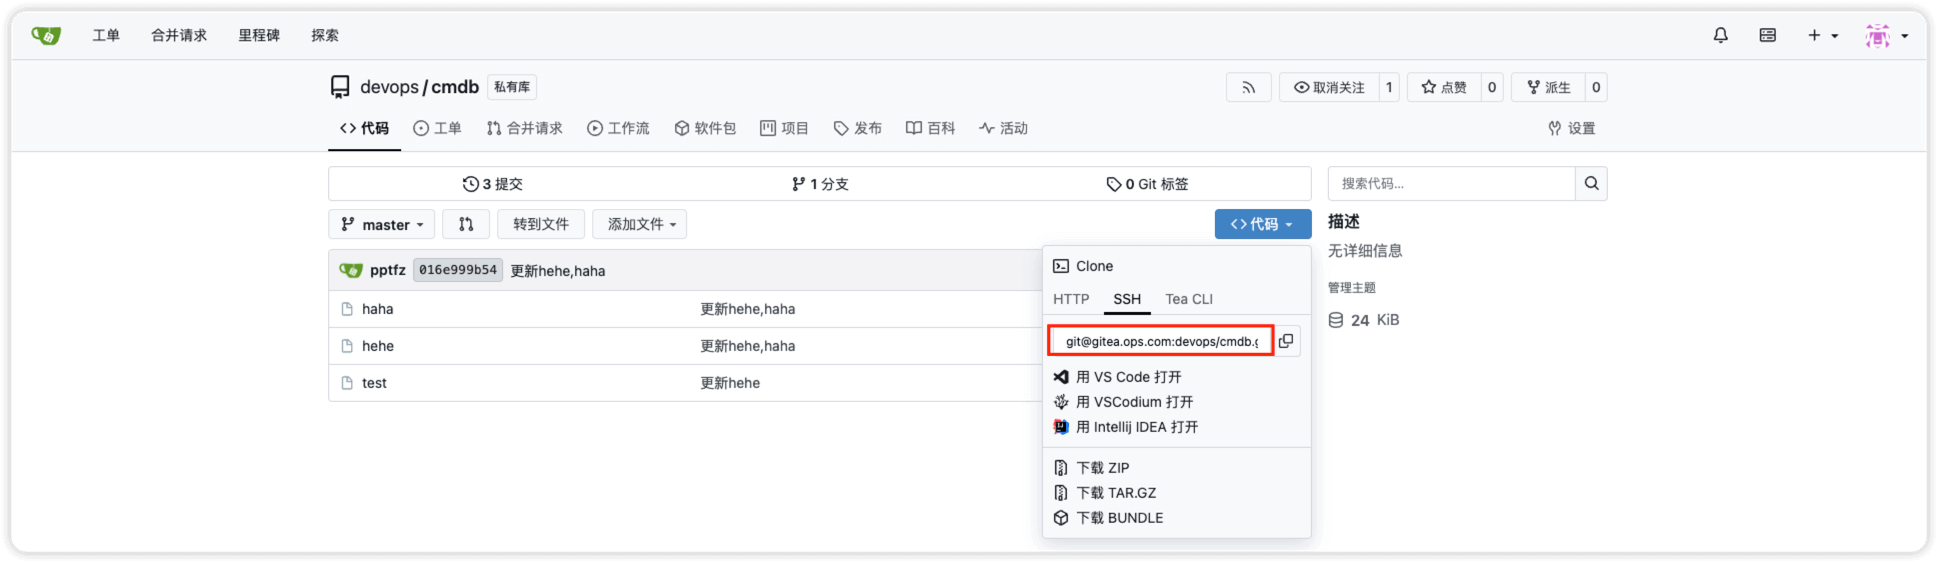The height and width of the screenshot is (563, 1938).
Task: Open 工单 in top navigation
Action: (106, 35)
